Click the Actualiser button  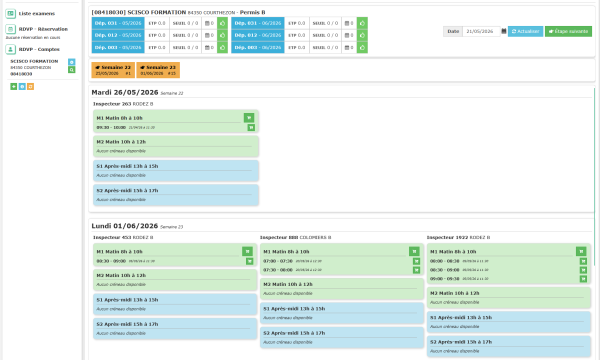coord(525,31)
